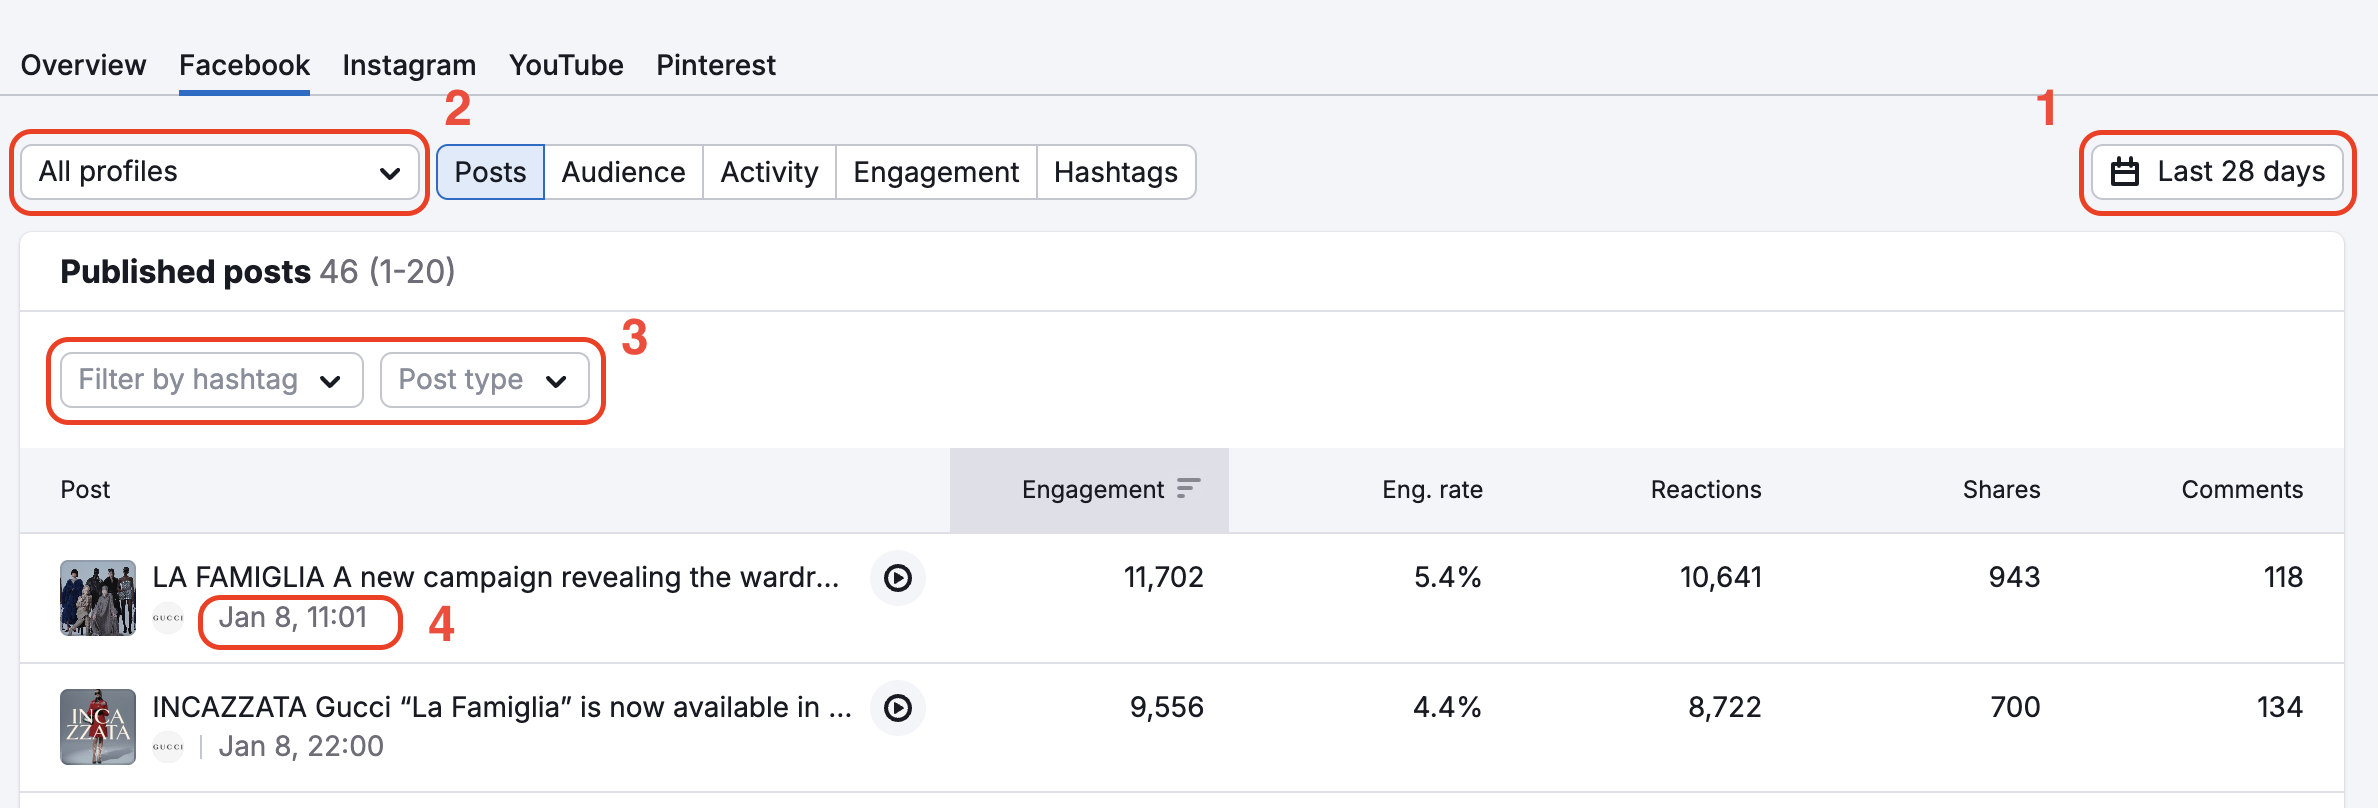Click the Gucci profile logo under LA FAMIGLIA post

[168, 618]
